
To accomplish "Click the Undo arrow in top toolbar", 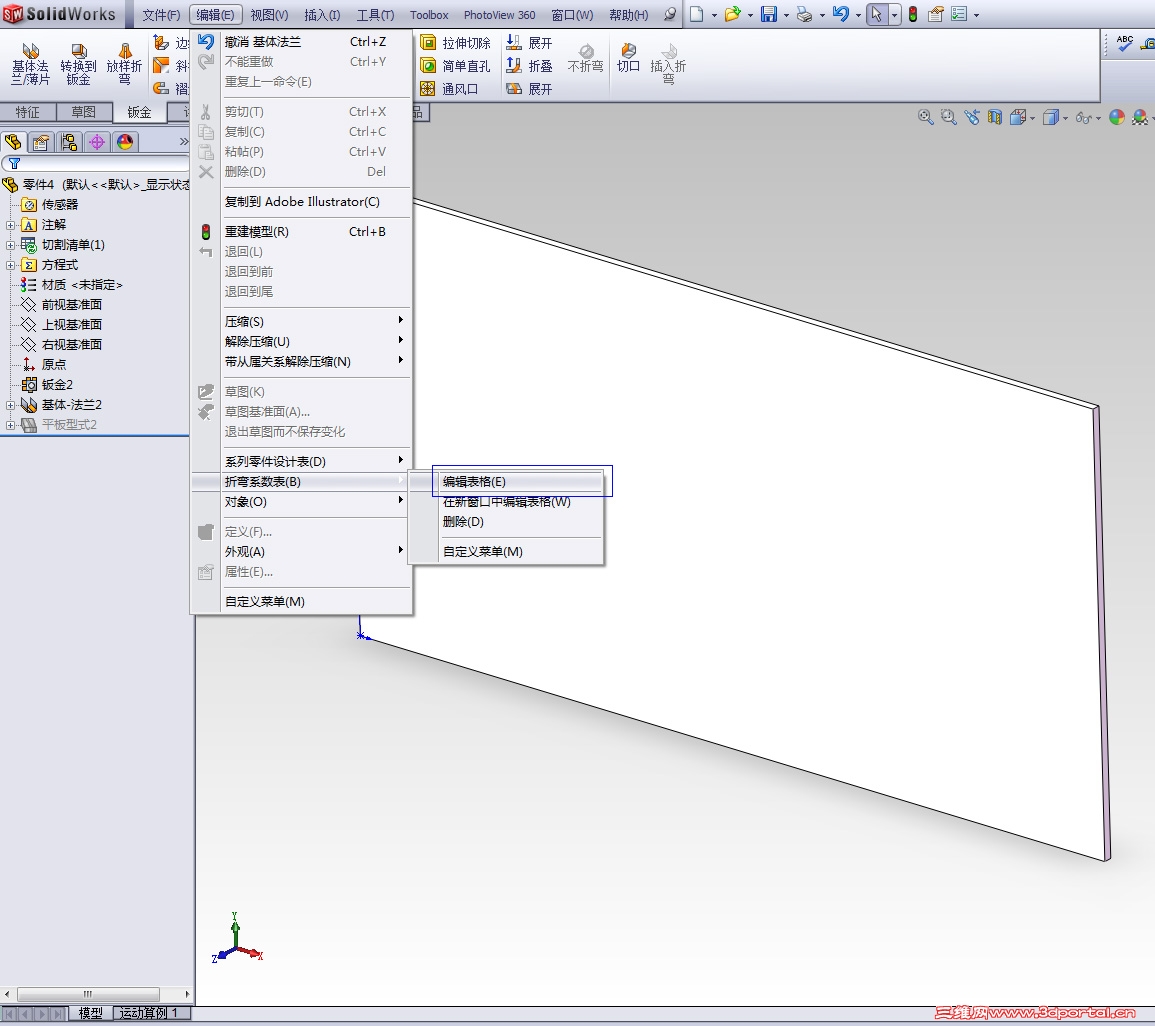I will point(840,14).
